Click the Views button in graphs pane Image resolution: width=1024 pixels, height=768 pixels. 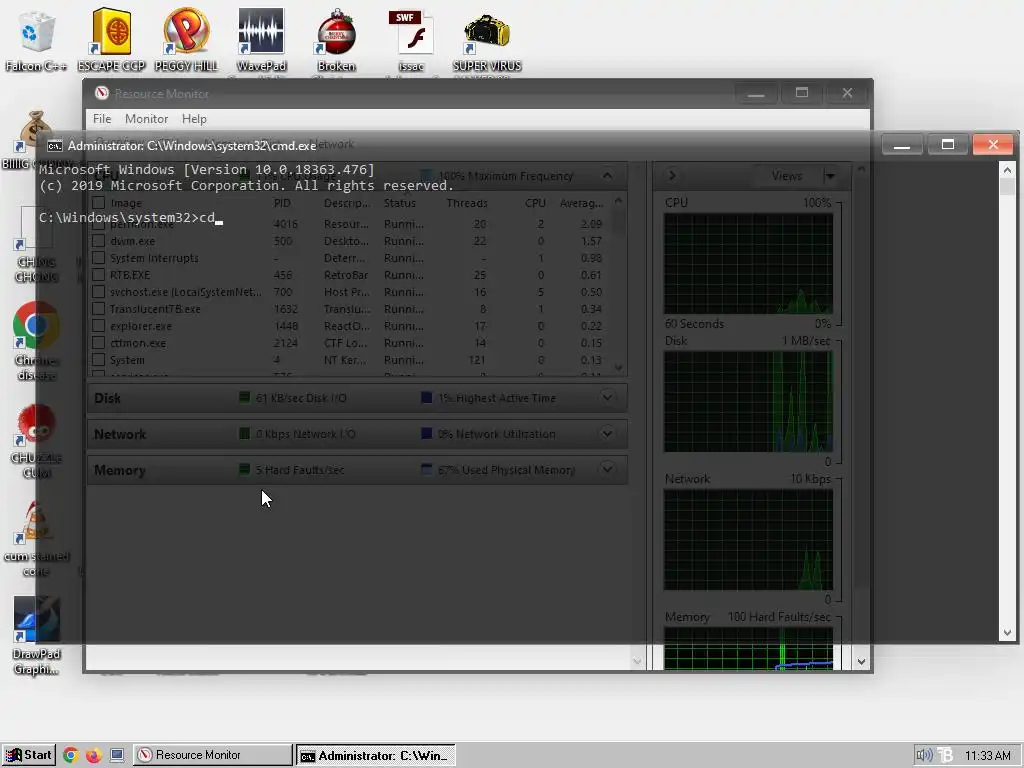click(x=786, y=176)
